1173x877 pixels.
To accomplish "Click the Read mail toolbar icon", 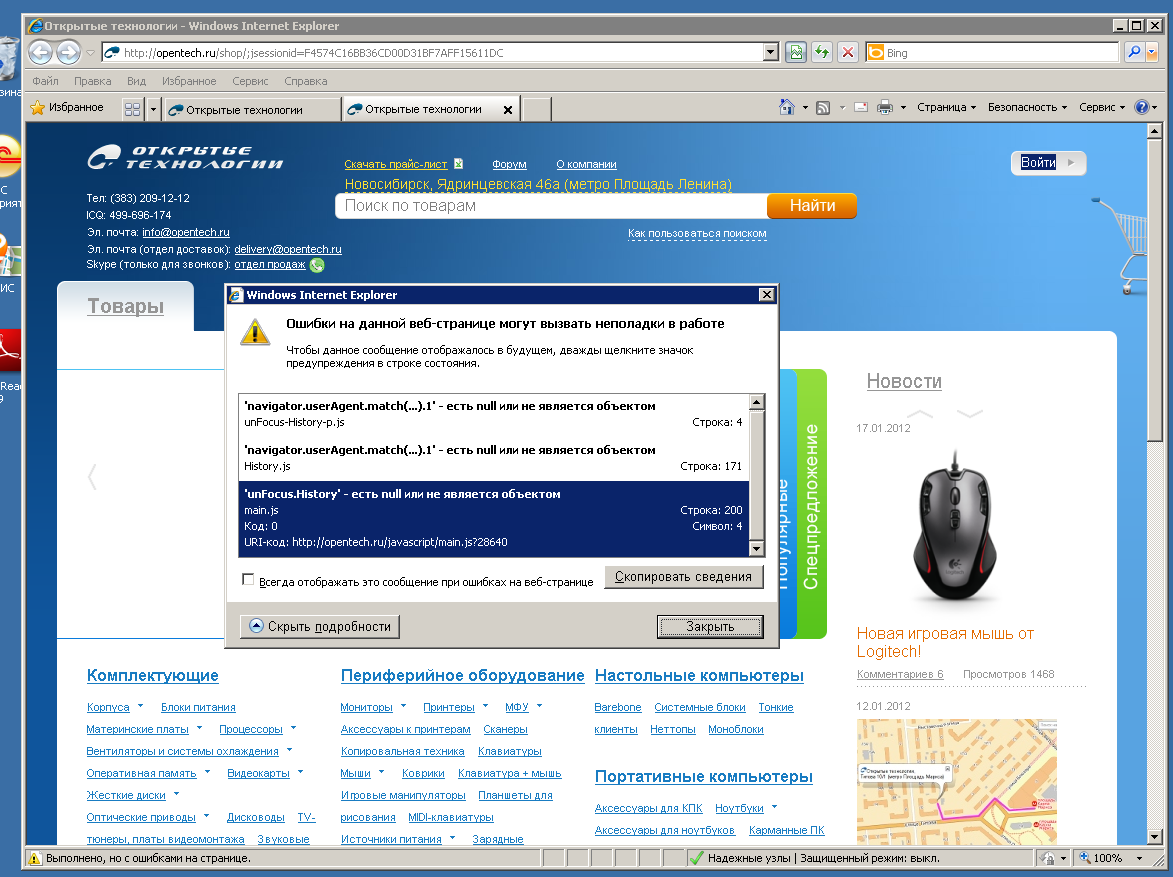I will [861, 107].
